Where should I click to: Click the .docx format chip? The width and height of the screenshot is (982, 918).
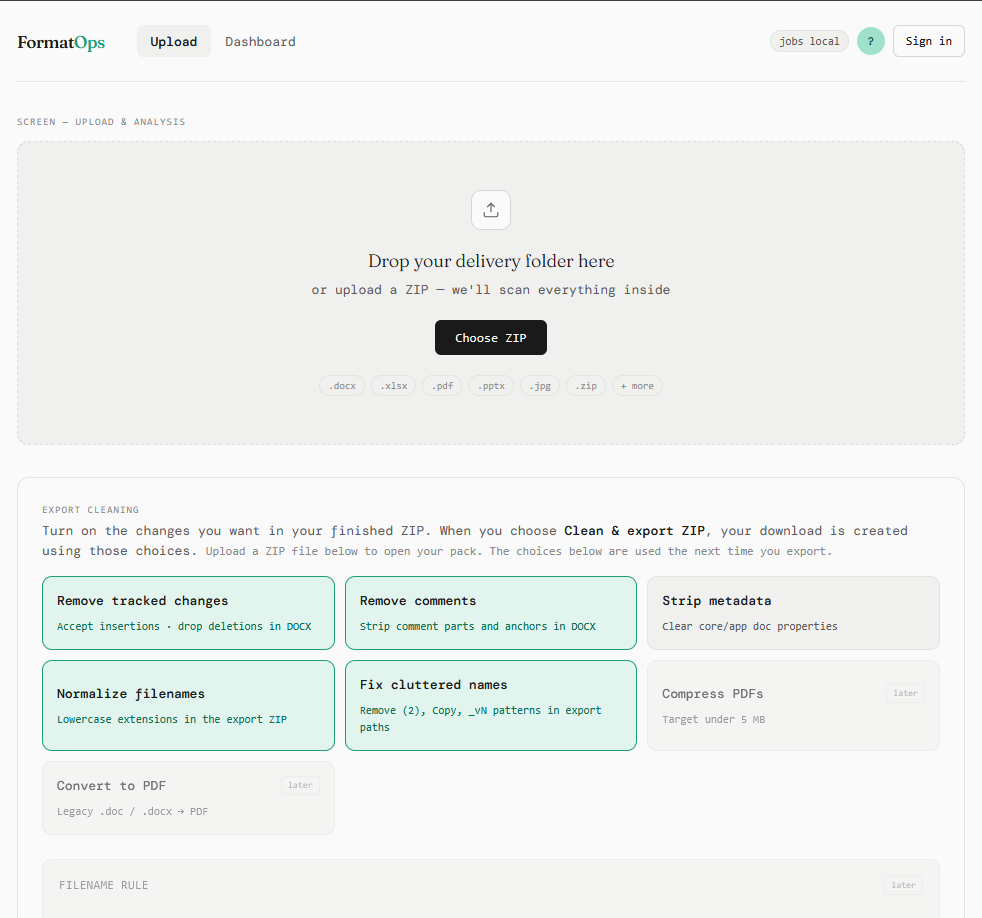pyautogui.click(x=342, y=385)
